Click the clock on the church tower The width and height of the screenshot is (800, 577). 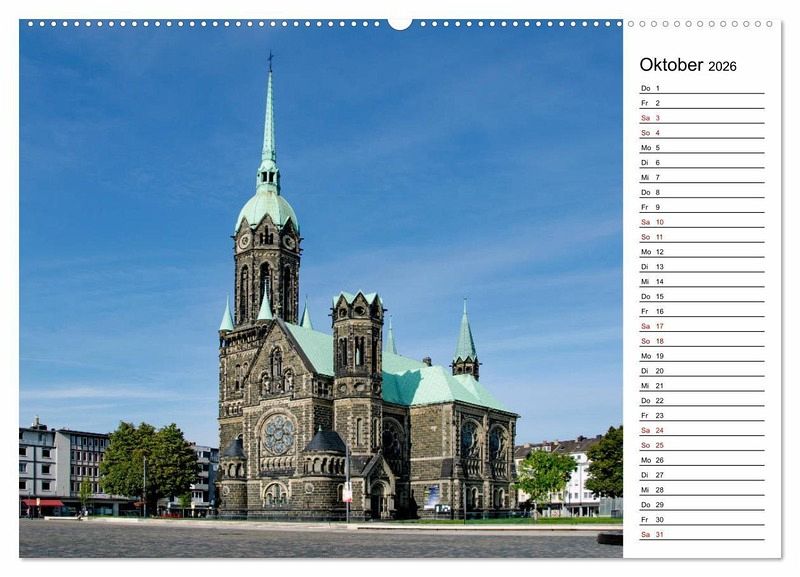coord(244,241)
